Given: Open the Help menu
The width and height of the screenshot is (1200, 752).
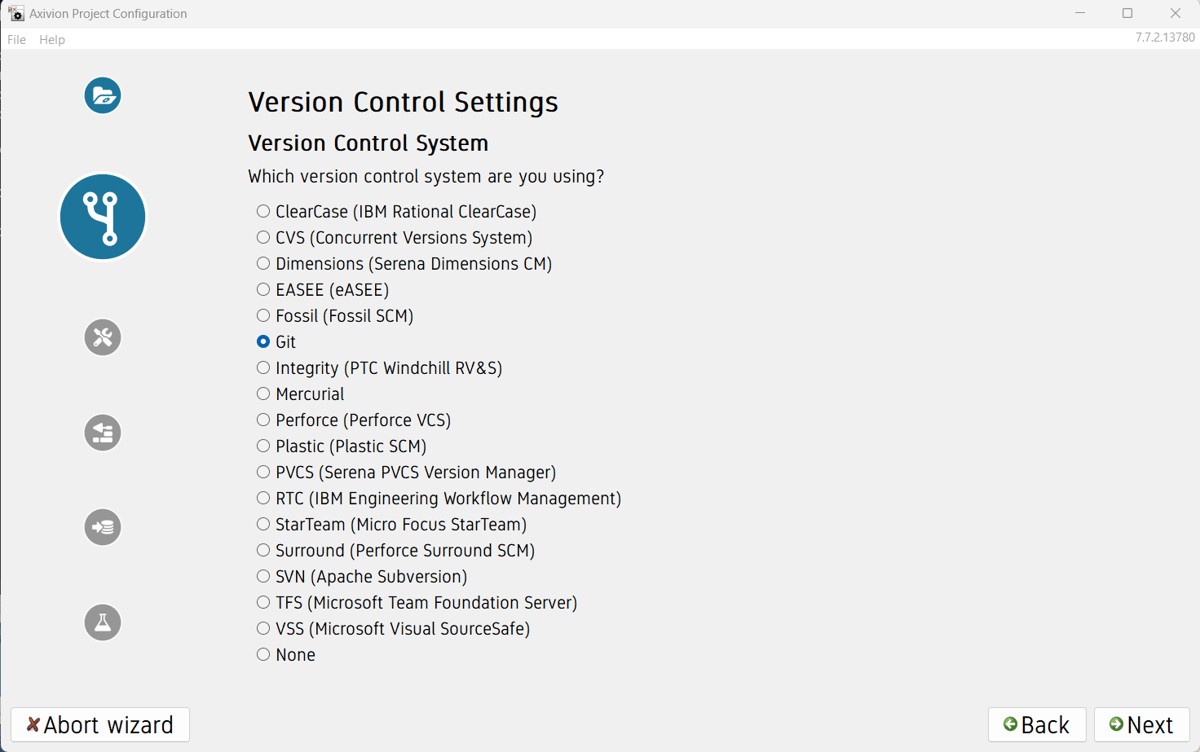Looking at the screenshot, I should coord(52,40).
